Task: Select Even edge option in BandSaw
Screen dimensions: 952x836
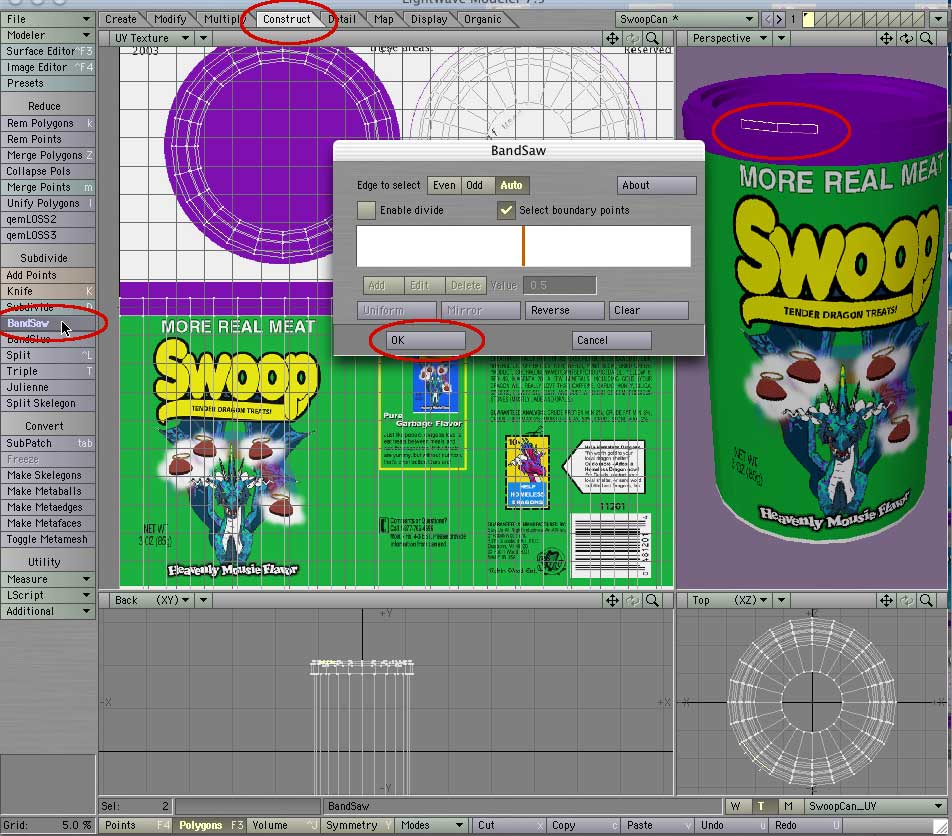Action: (x=444, y=185)
